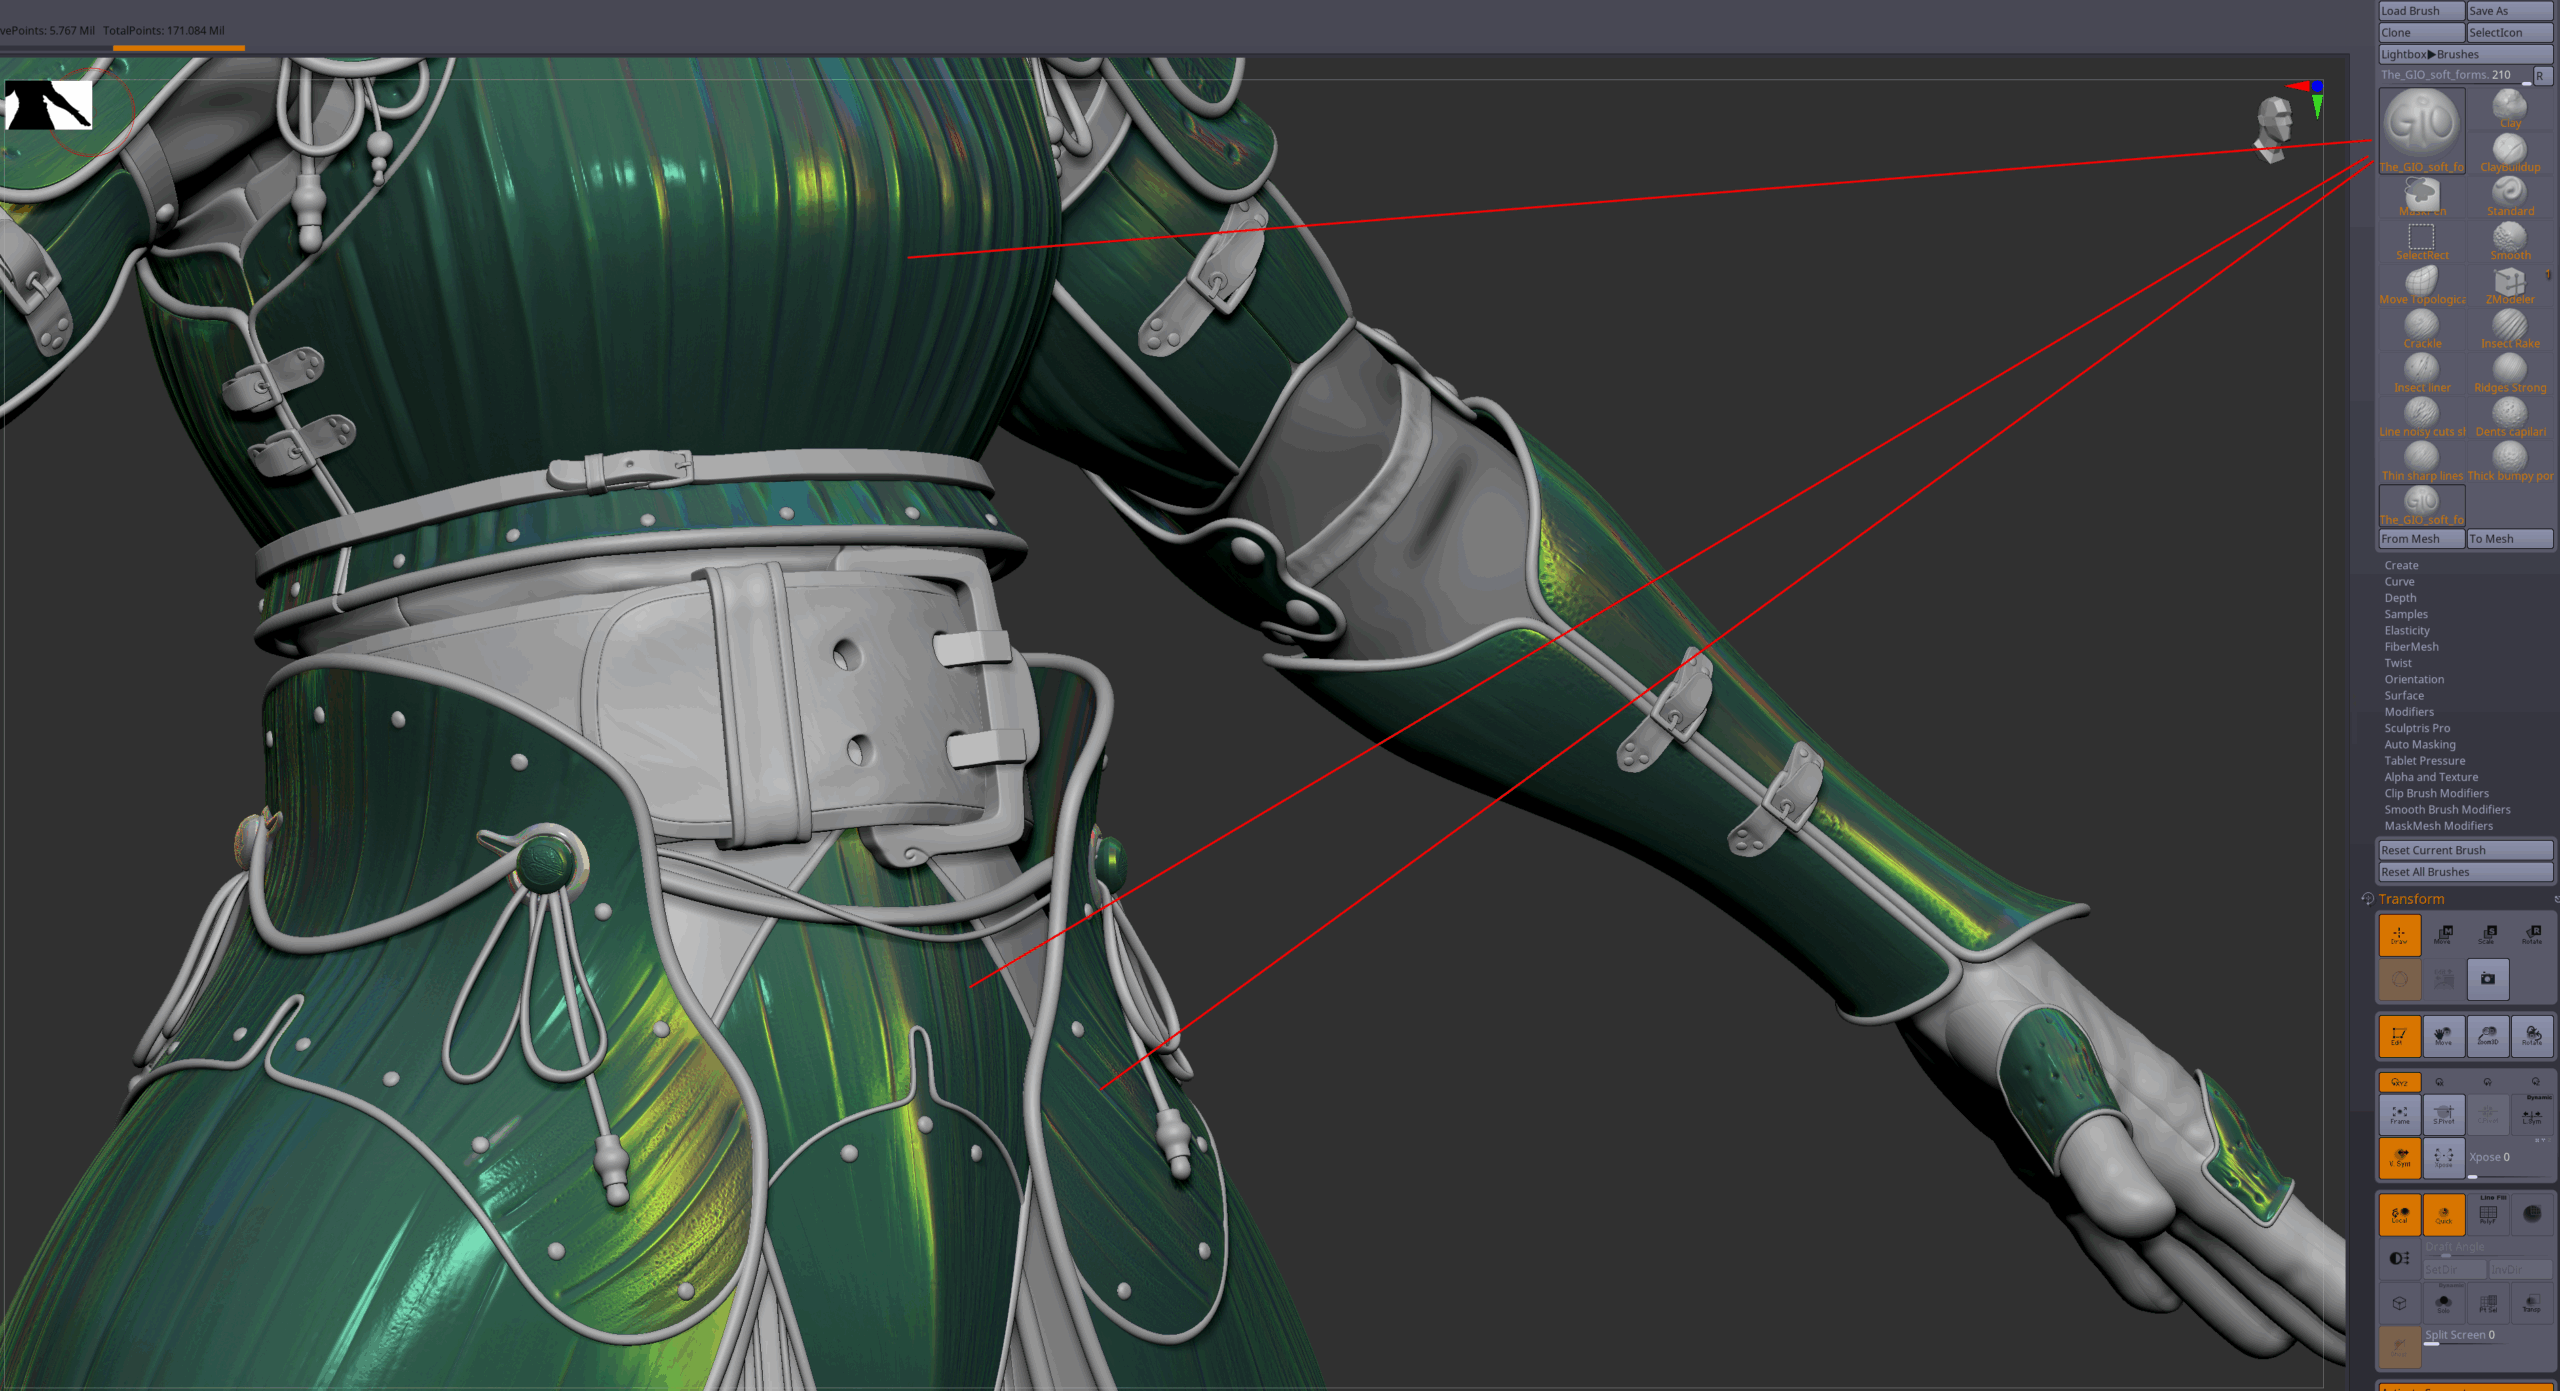This screenshot has width=2560, height=1391.
Task: Click Reset Current Brush button
Action: click(2464, 850)
